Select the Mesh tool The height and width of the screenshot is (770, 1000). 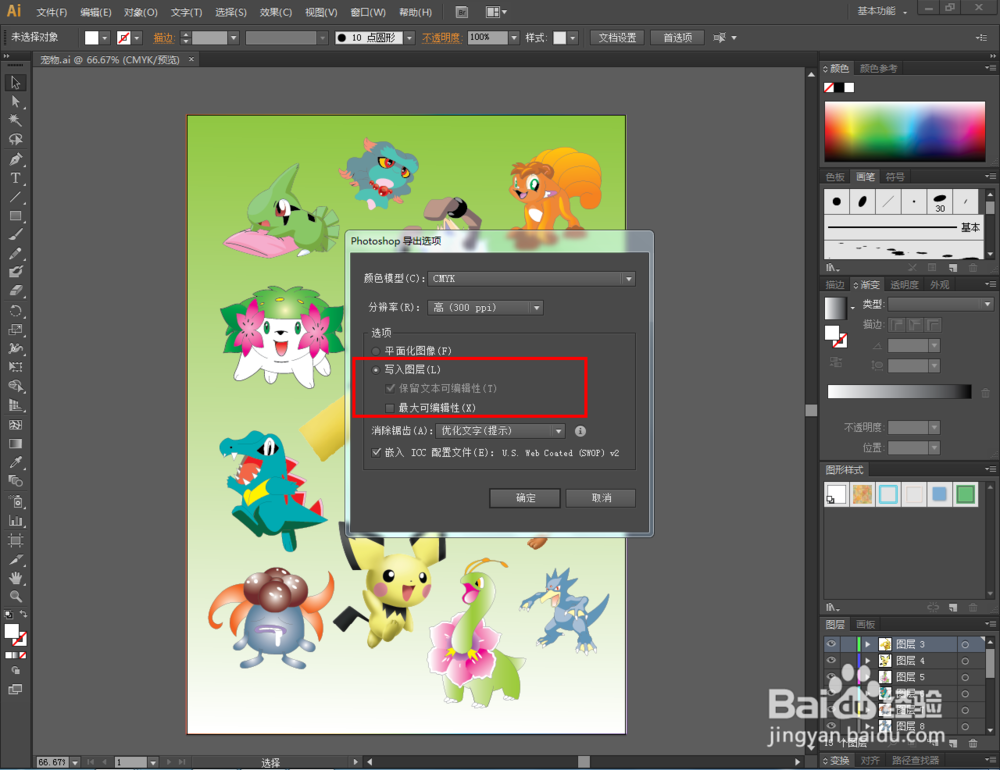point(15,425)
